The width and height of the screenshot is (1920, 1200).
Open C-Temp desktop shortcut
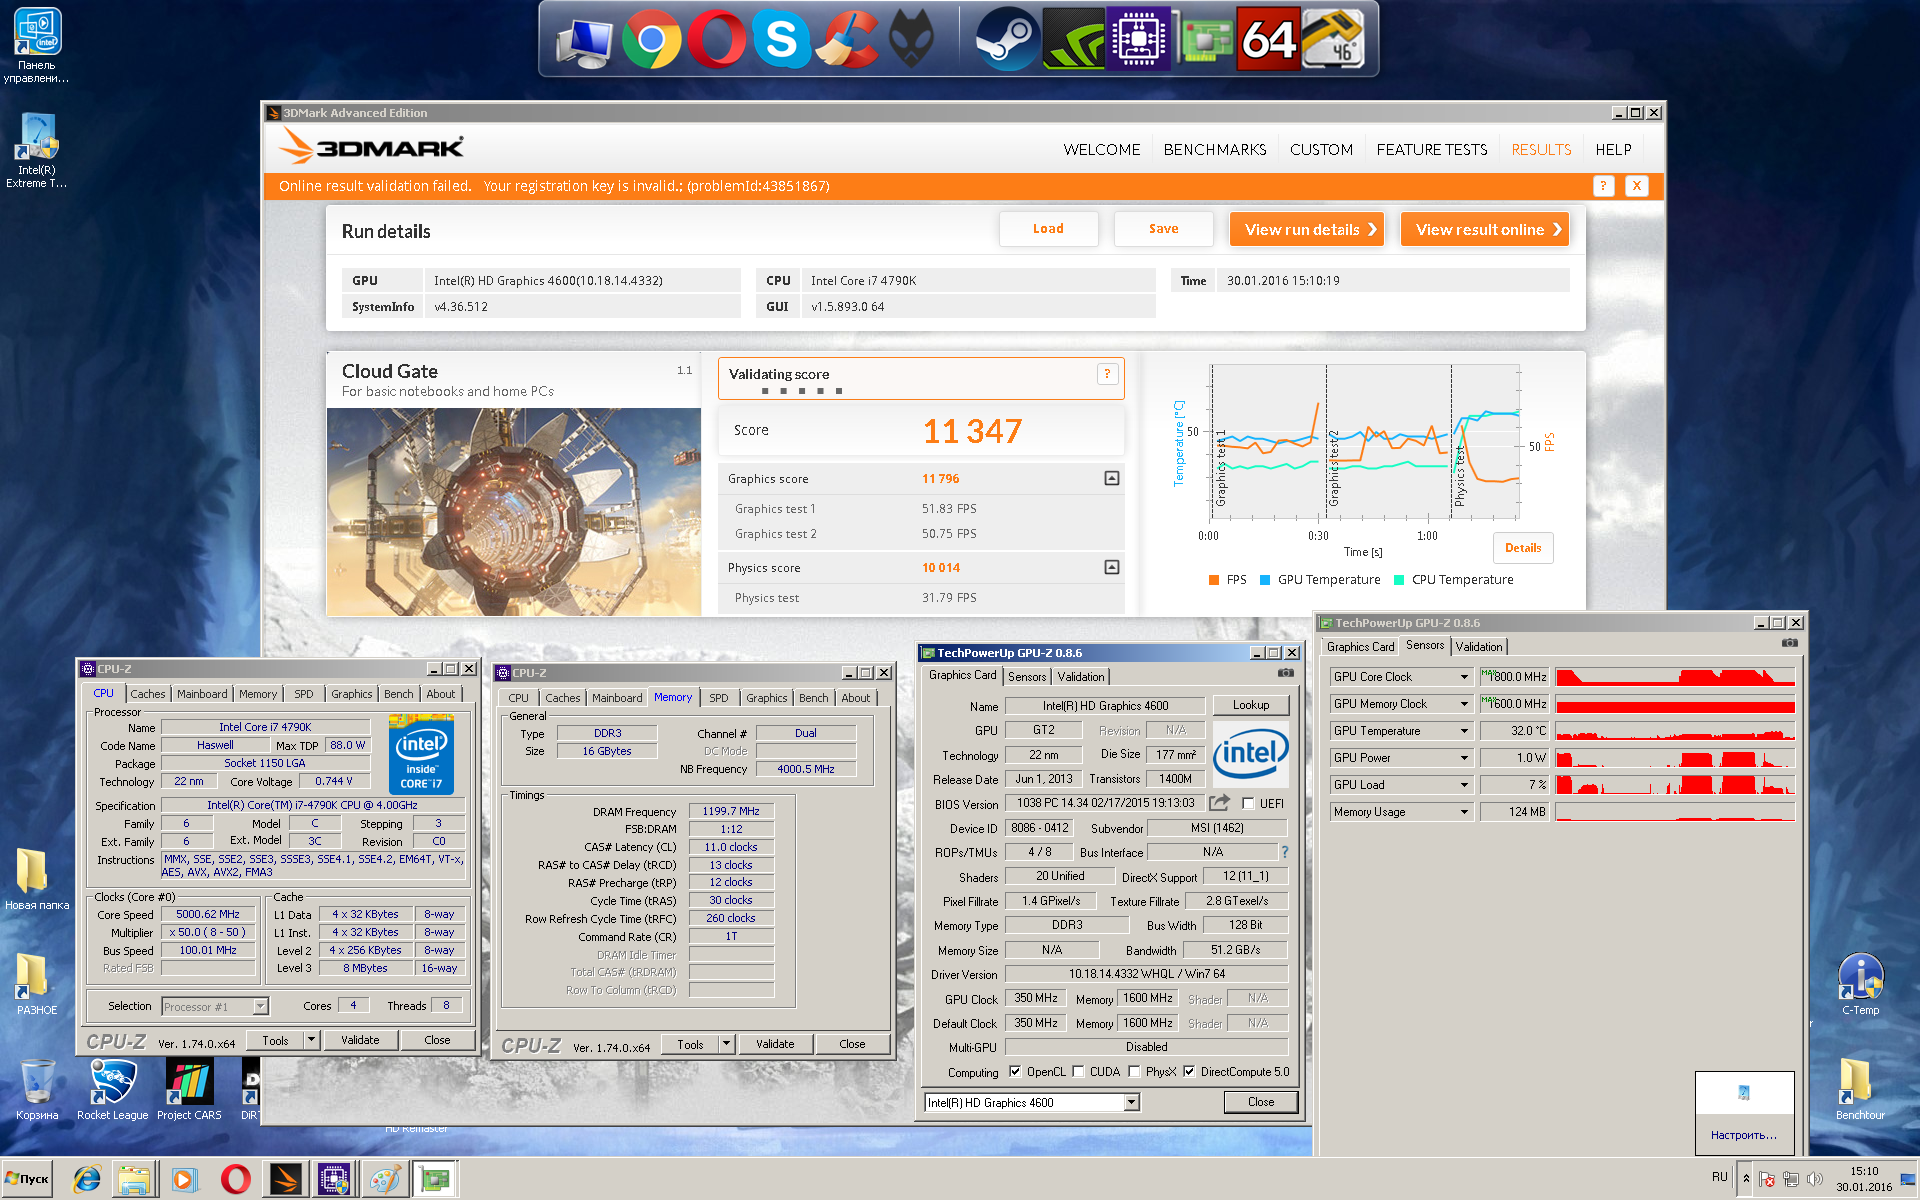click(x=1860, y=985)
